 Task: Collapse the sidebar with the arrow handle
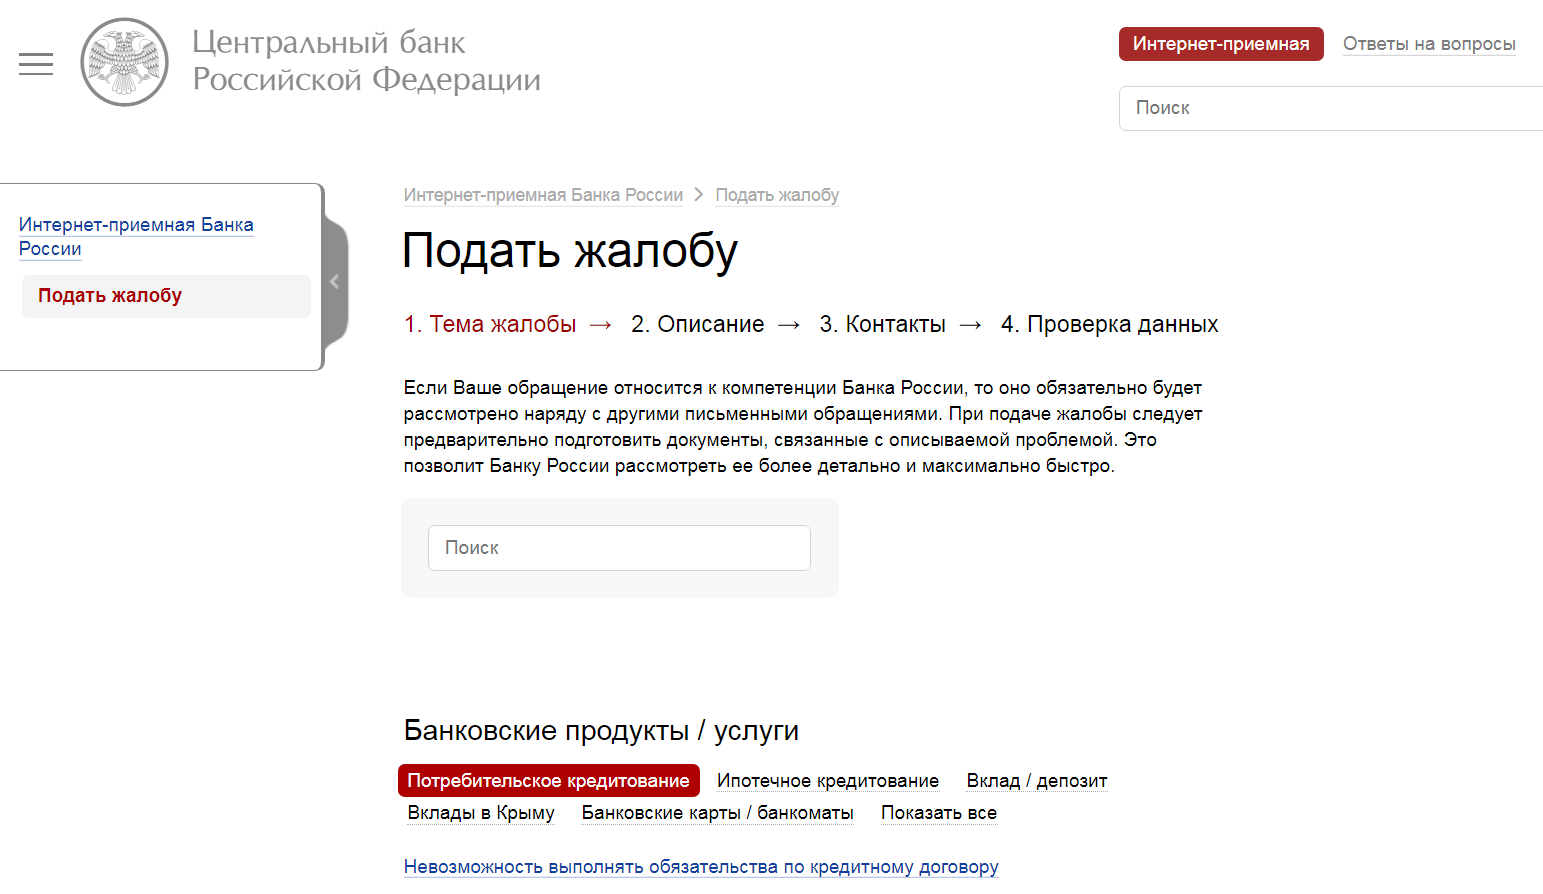335,282
